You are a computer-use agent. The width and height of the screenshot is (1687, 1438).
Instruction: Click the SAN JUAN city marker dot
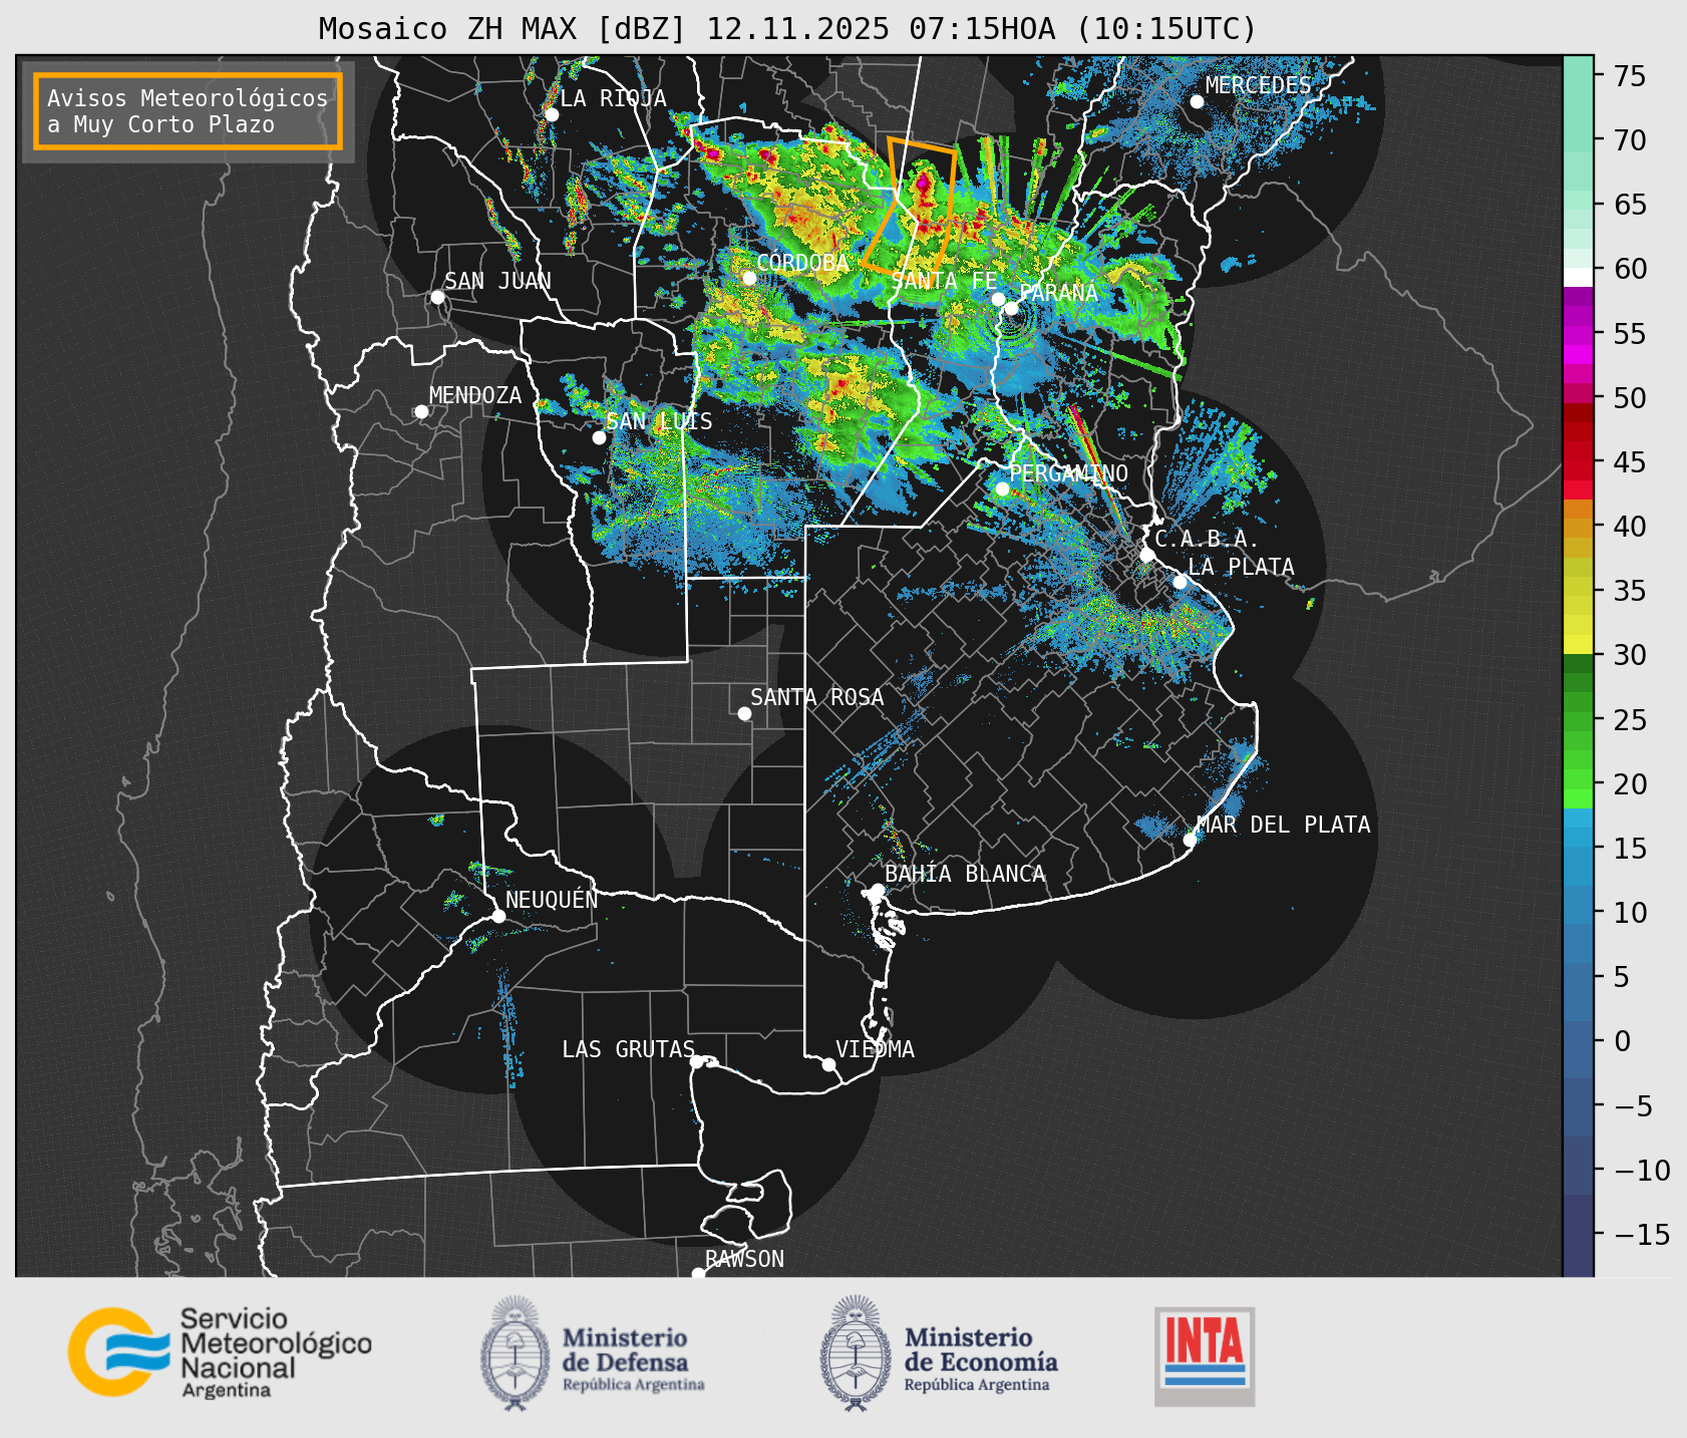pyautogui.click(x=437, y=297)
